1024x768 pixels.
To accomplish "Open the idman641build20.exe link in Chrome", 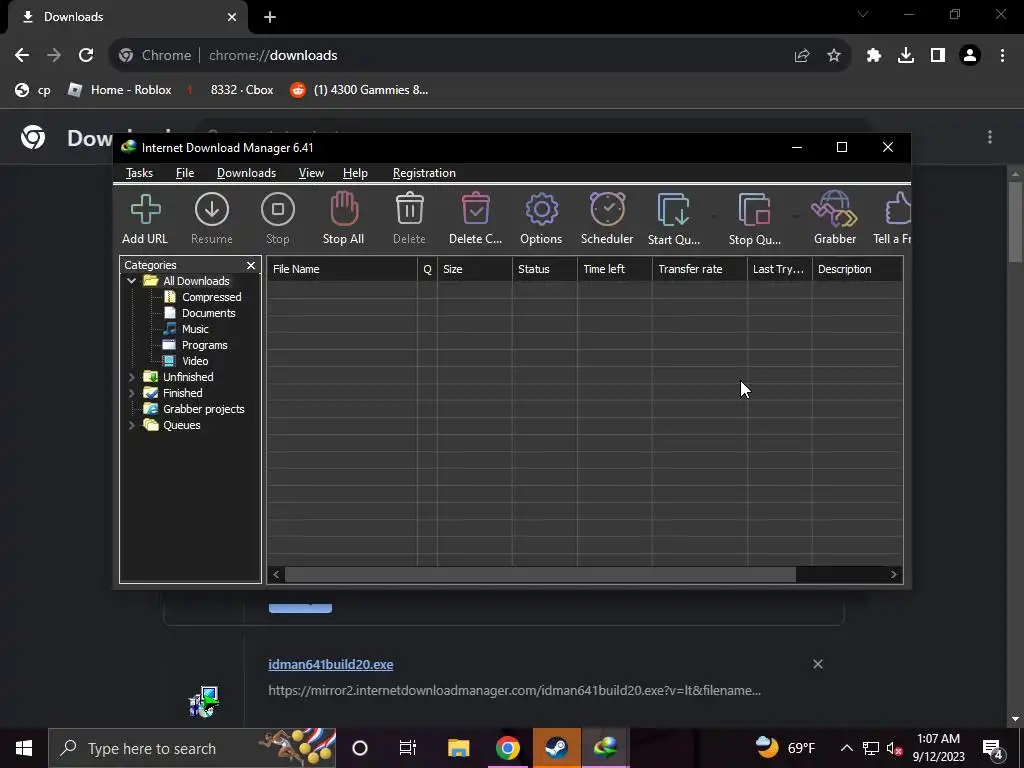I will click(330, 665).
